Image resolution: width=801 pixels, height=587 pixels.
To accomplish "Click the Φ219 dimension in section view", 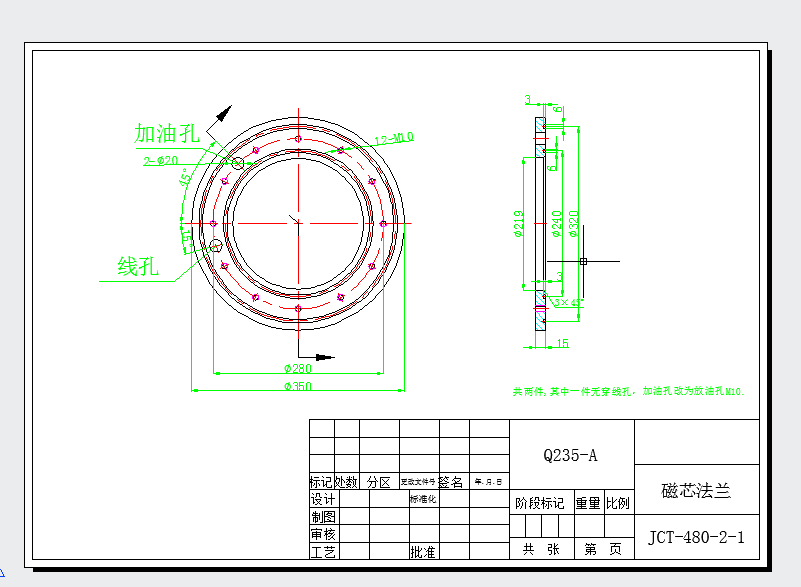I will pos(519,224).
